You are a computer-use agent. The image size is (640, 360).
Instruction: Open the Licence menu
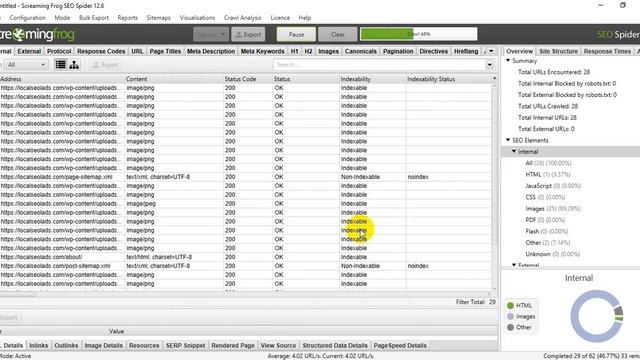click(280, 18)
